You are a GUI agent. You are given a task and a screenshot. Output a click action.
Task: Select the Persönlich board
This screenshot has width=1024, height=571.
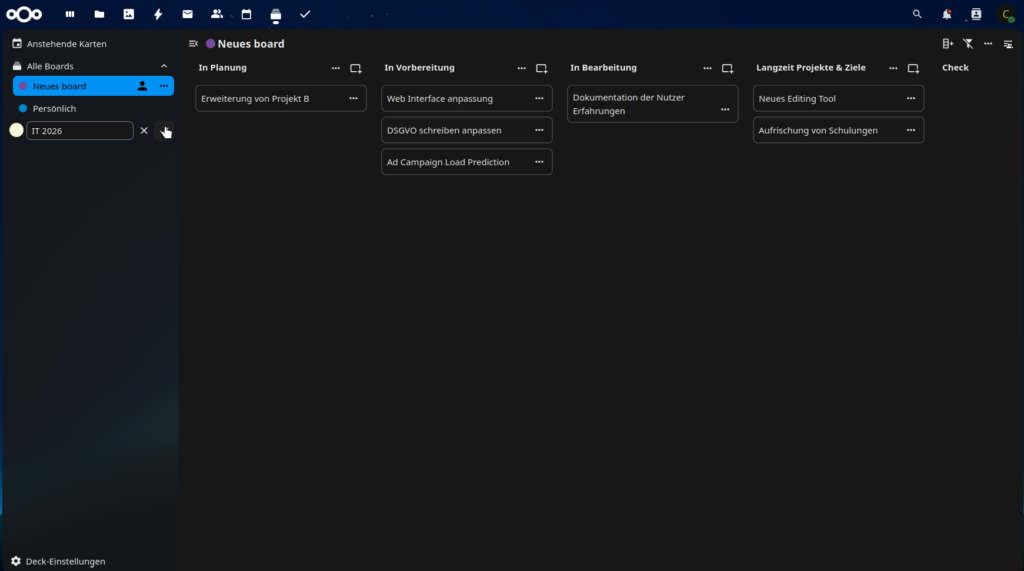[x=54, y=108]
